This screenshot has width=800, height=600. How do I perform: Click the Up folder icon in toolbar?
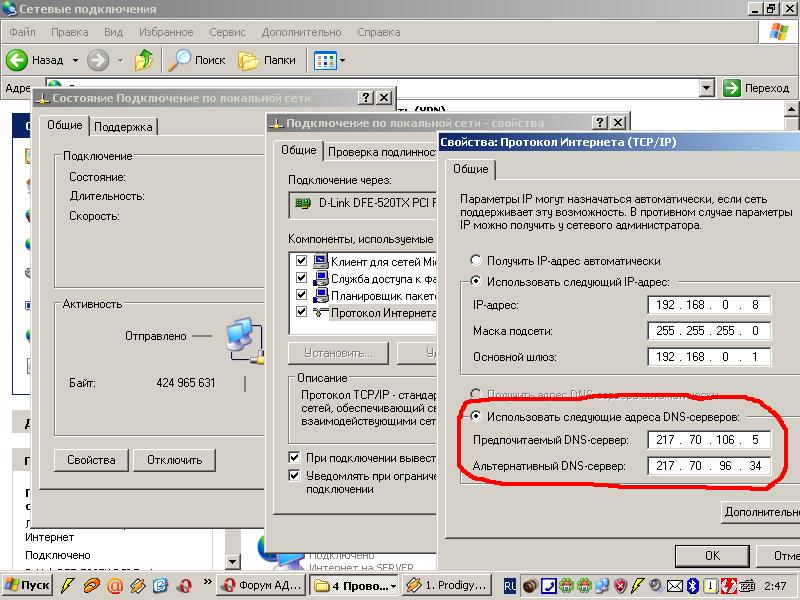pyautogui.click(x=145, y=60)
